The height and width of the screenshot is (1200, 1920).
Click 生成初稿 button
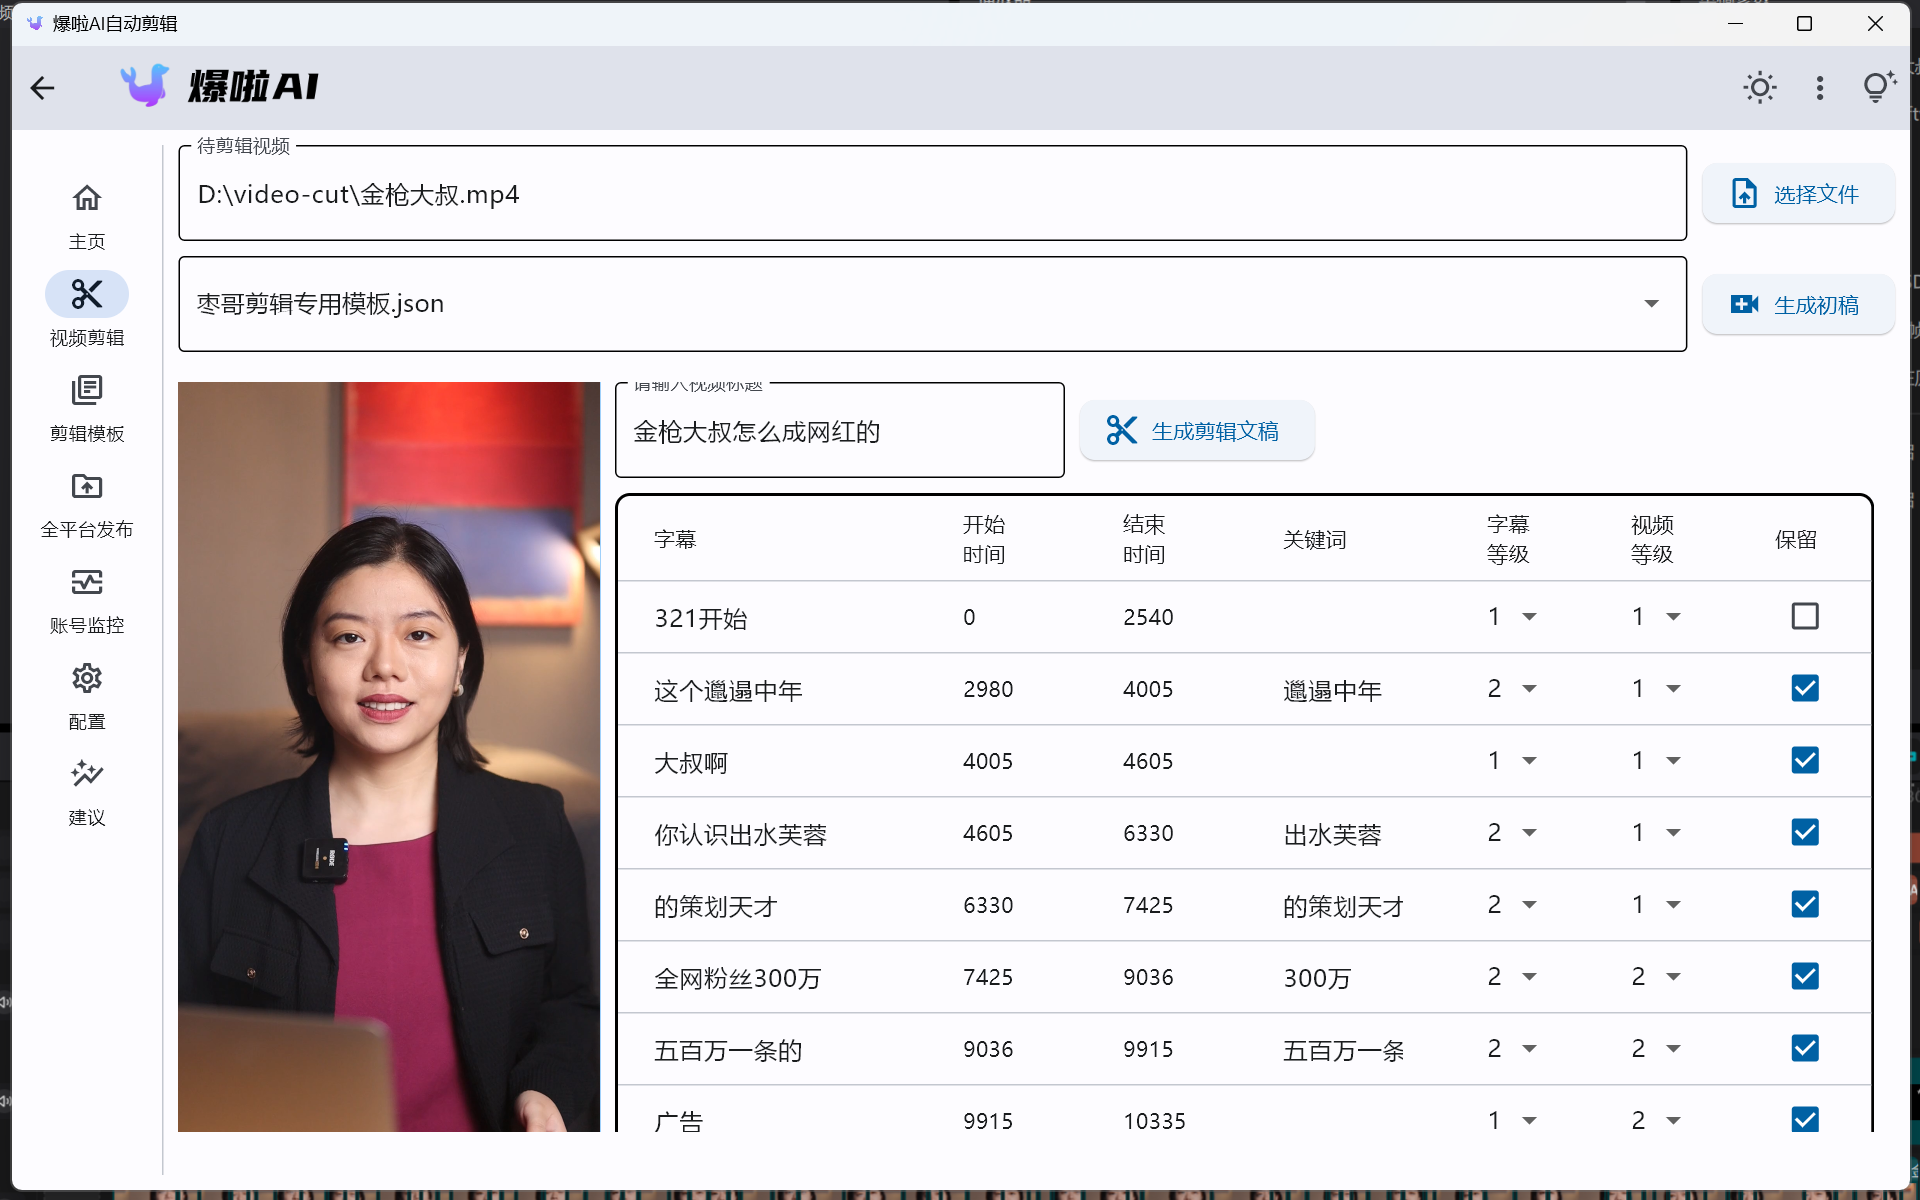[x=1797, y=304]
